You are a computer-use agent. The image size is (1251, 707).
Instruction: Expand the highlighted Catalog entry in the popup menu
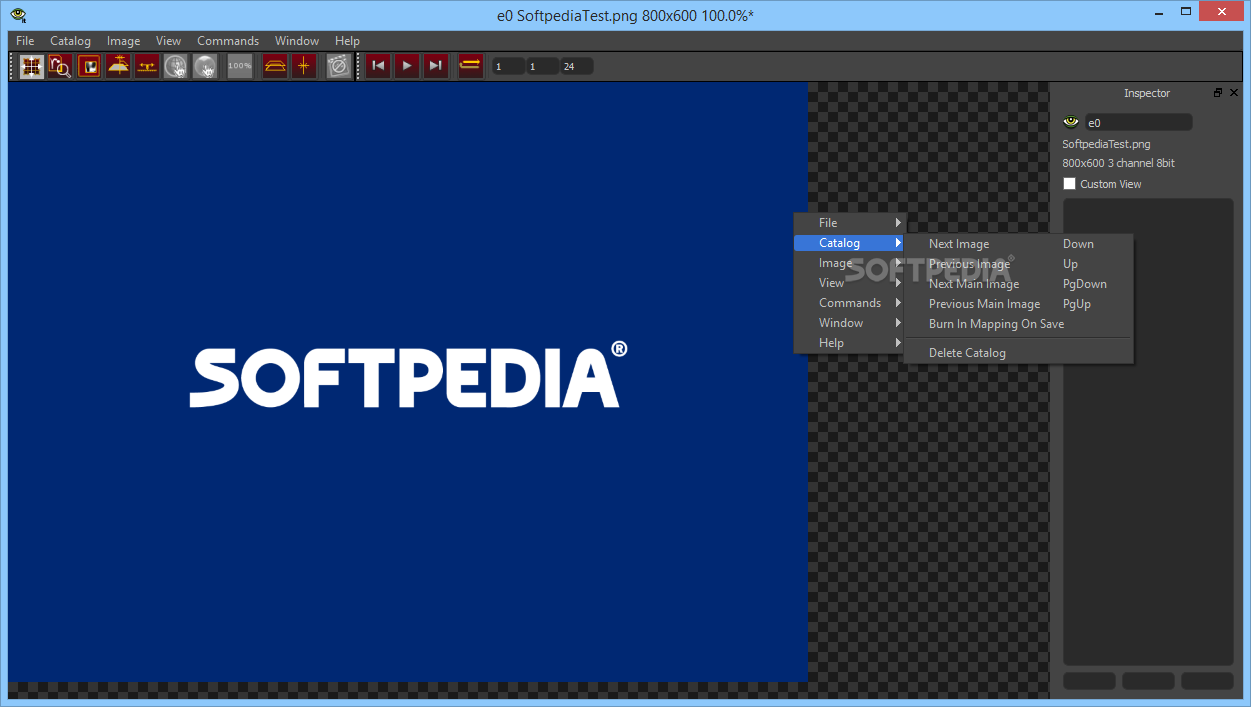pos(849,243)
